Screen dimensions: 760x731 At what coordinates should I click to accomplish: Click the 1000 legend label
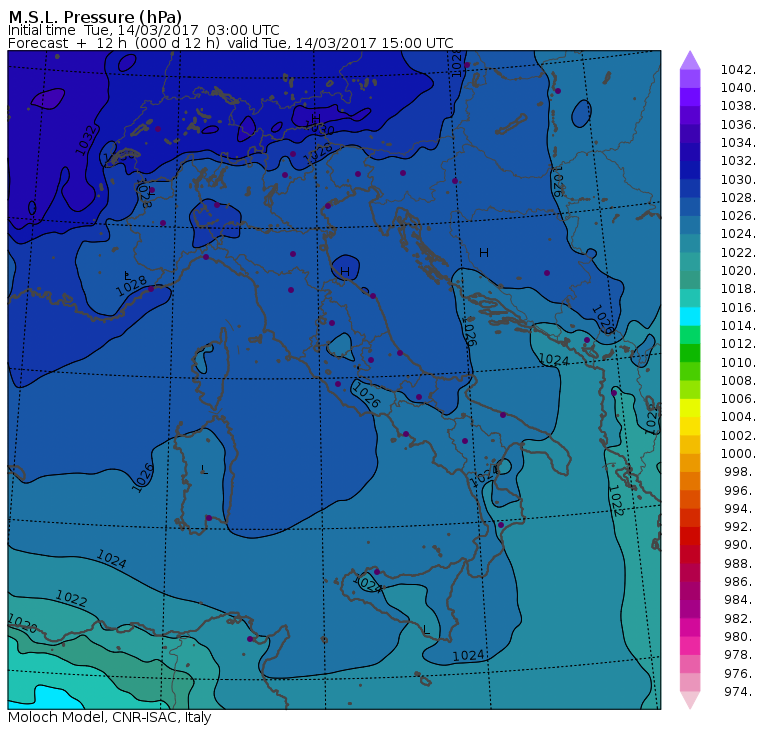point(738,453)
